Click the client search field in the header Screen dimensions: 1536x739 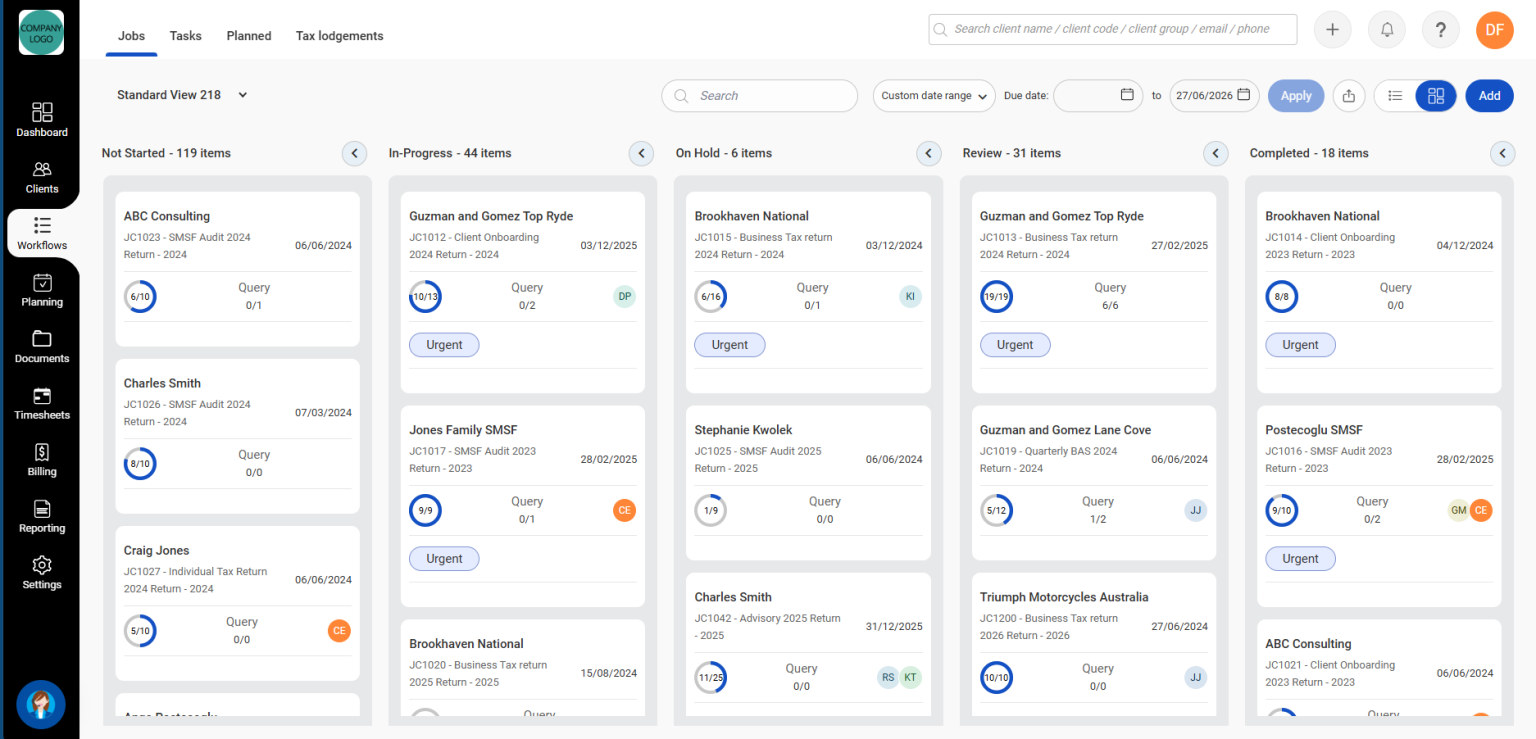pyautogui.click(x=1113, y=30)
